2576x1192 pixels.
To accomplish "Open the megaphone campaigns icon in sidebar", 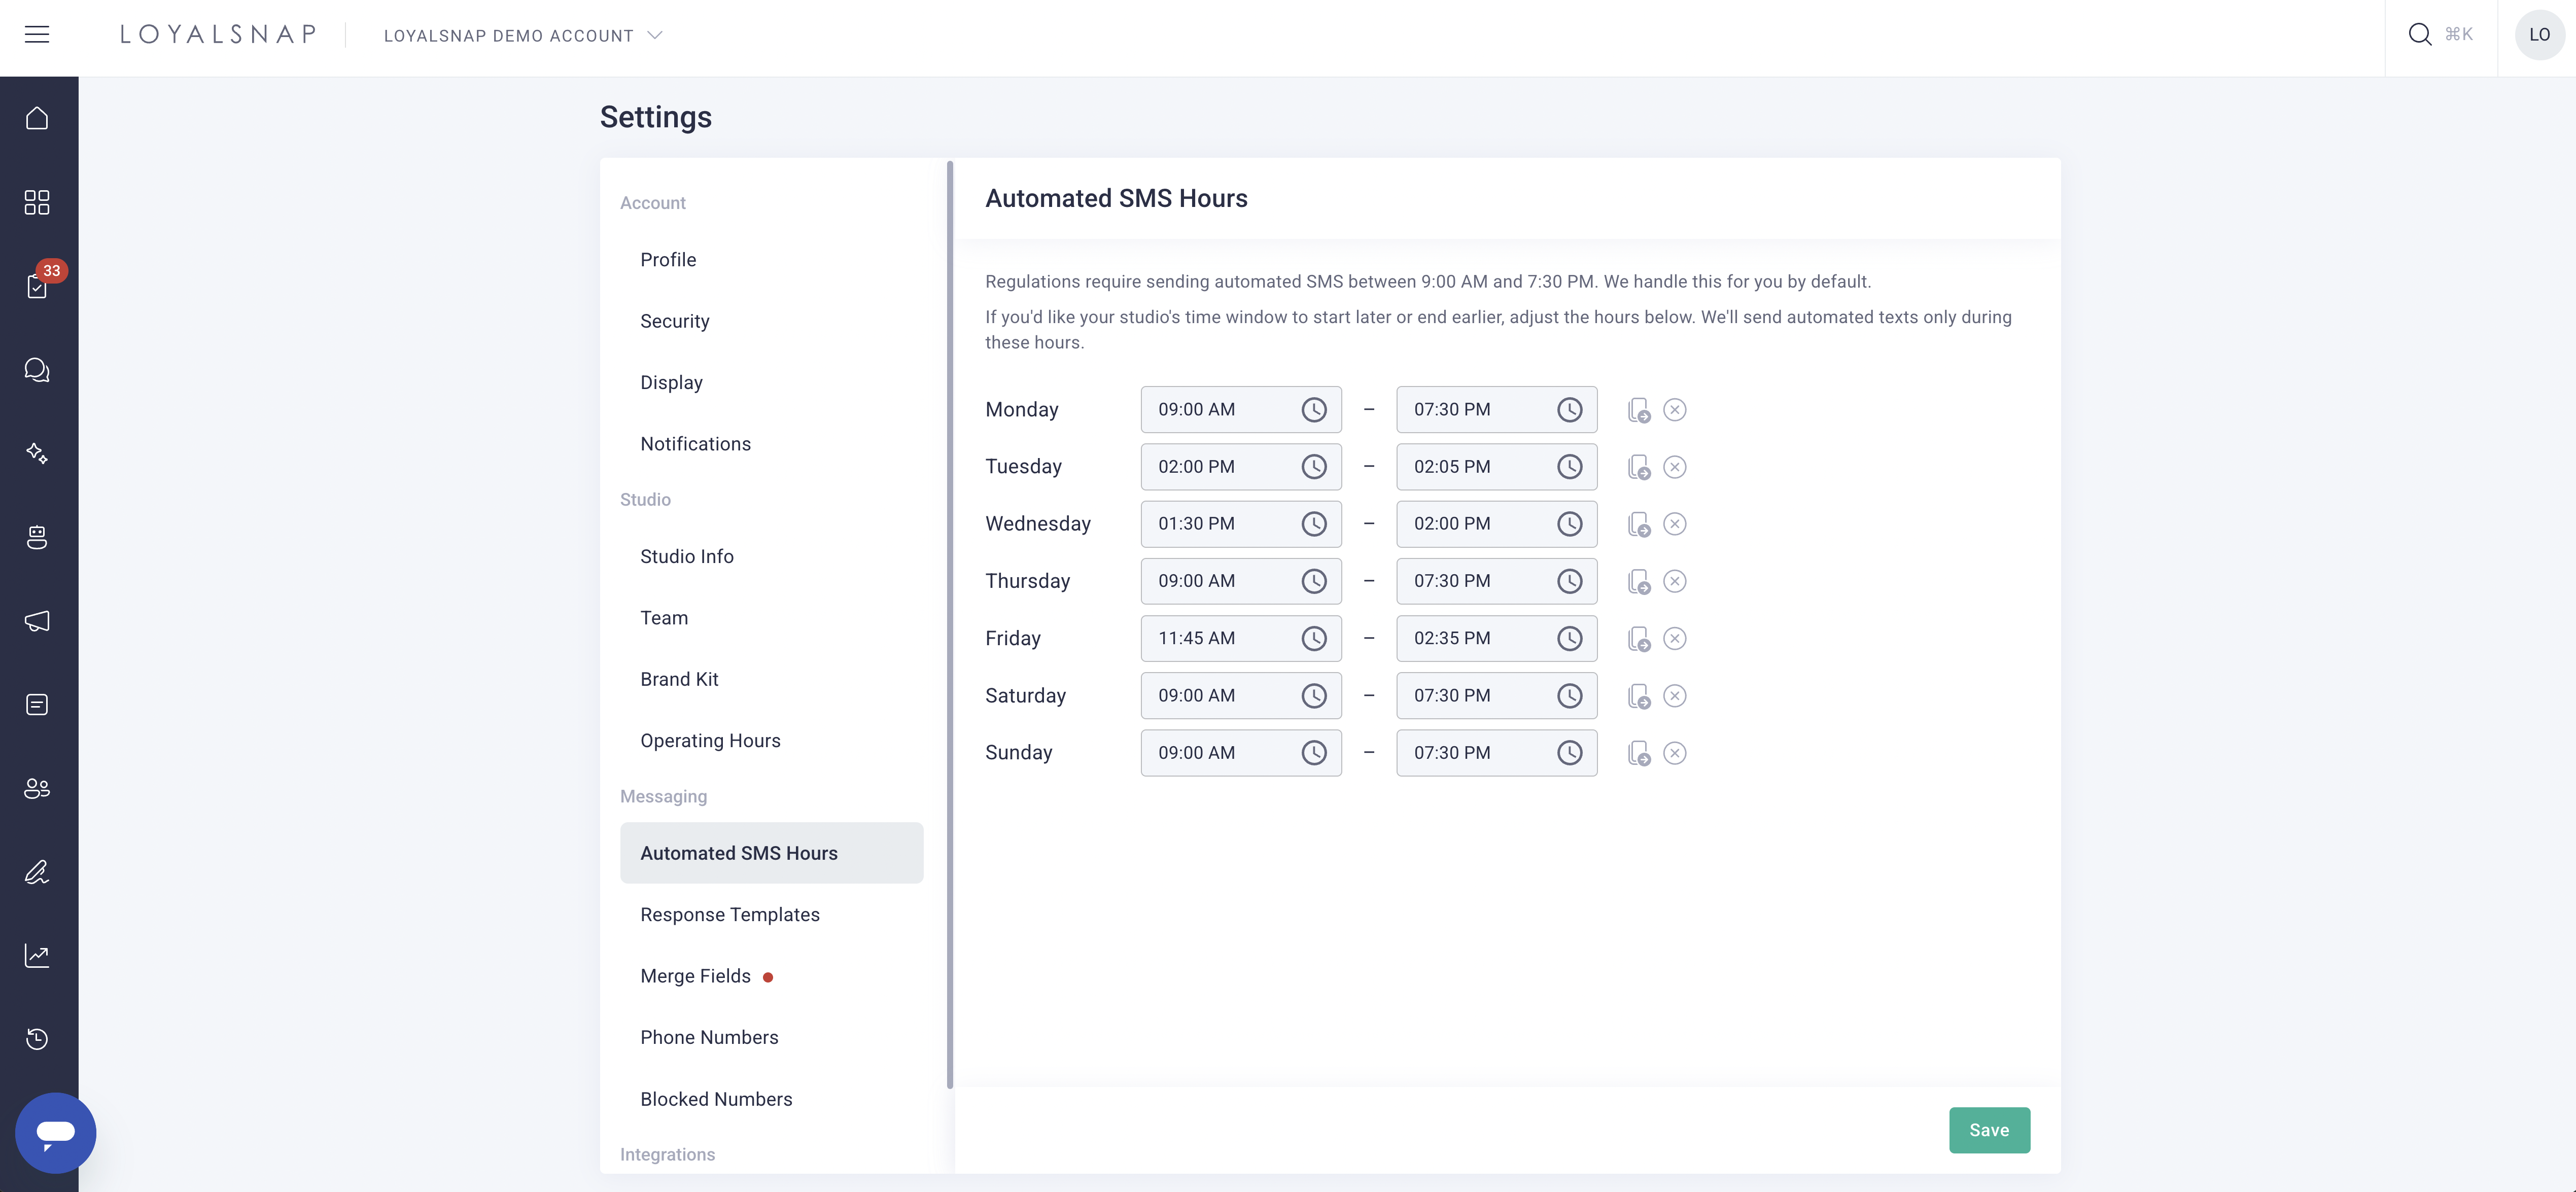I will click(37, 621).
